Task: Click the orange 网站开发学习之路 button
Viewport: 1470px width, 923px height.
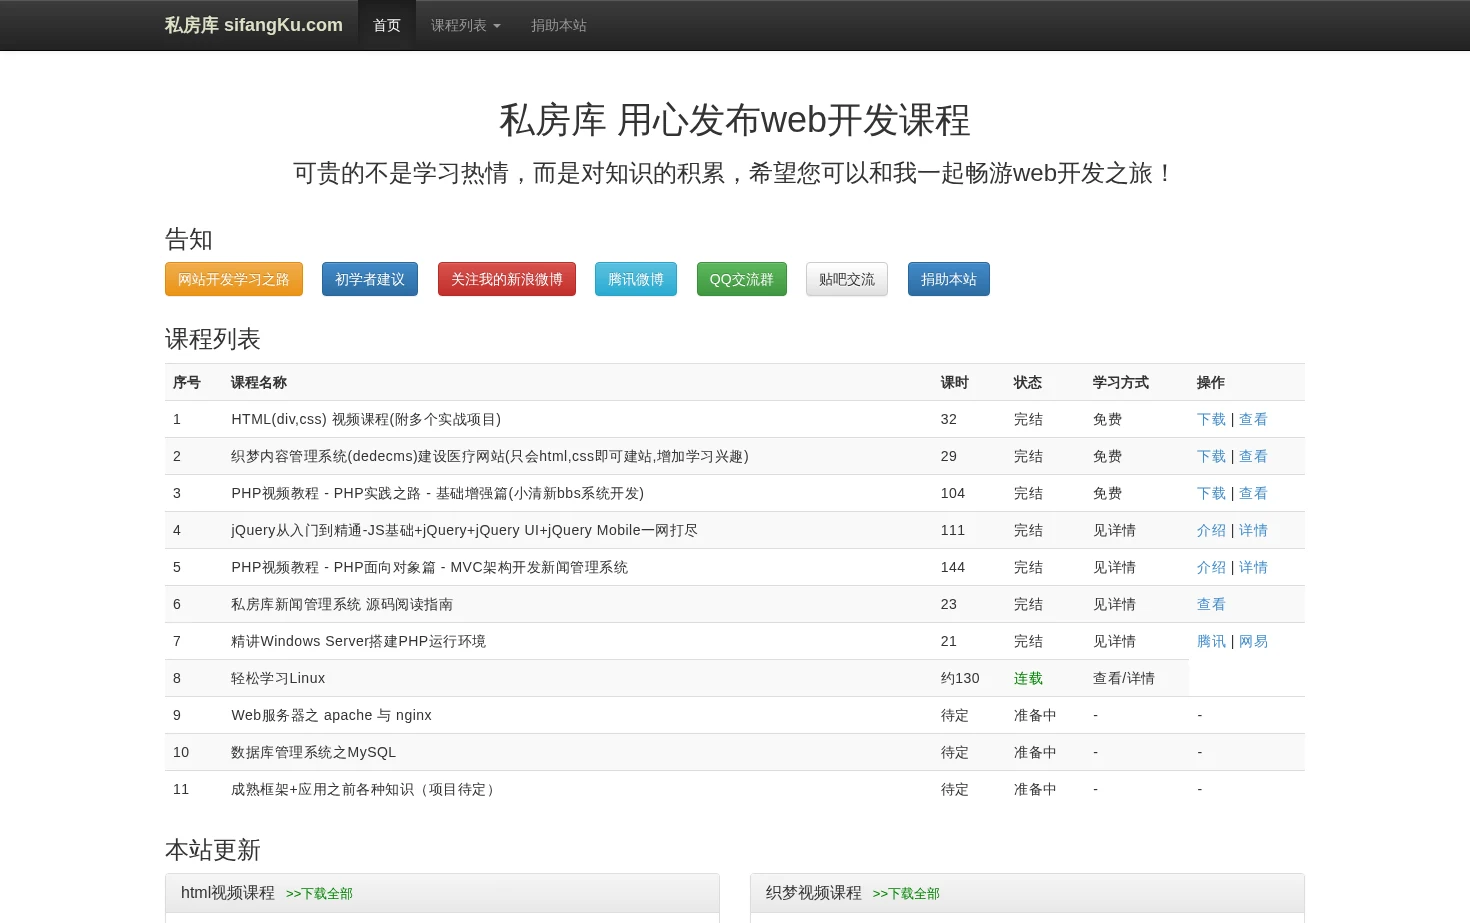Action: coord(234,279)
